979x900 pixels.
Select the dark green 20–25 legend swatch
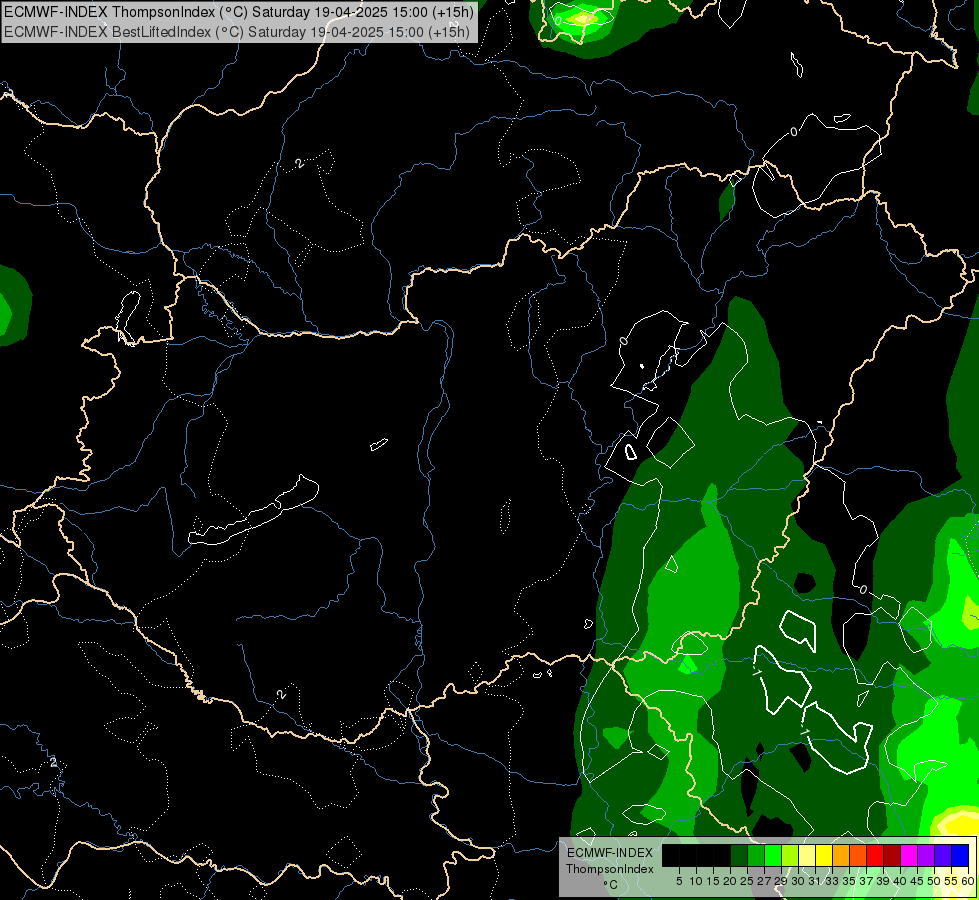click(x=739, y=855)
